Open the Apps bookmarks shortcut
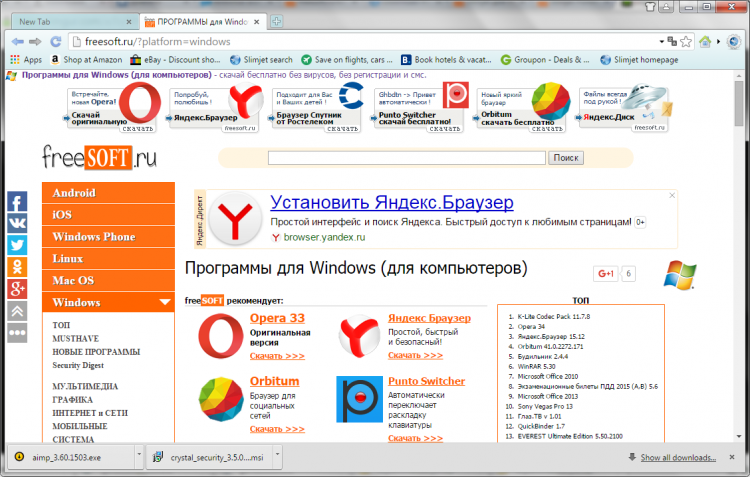Screen dimensions: 750x477 pos(26,60)
